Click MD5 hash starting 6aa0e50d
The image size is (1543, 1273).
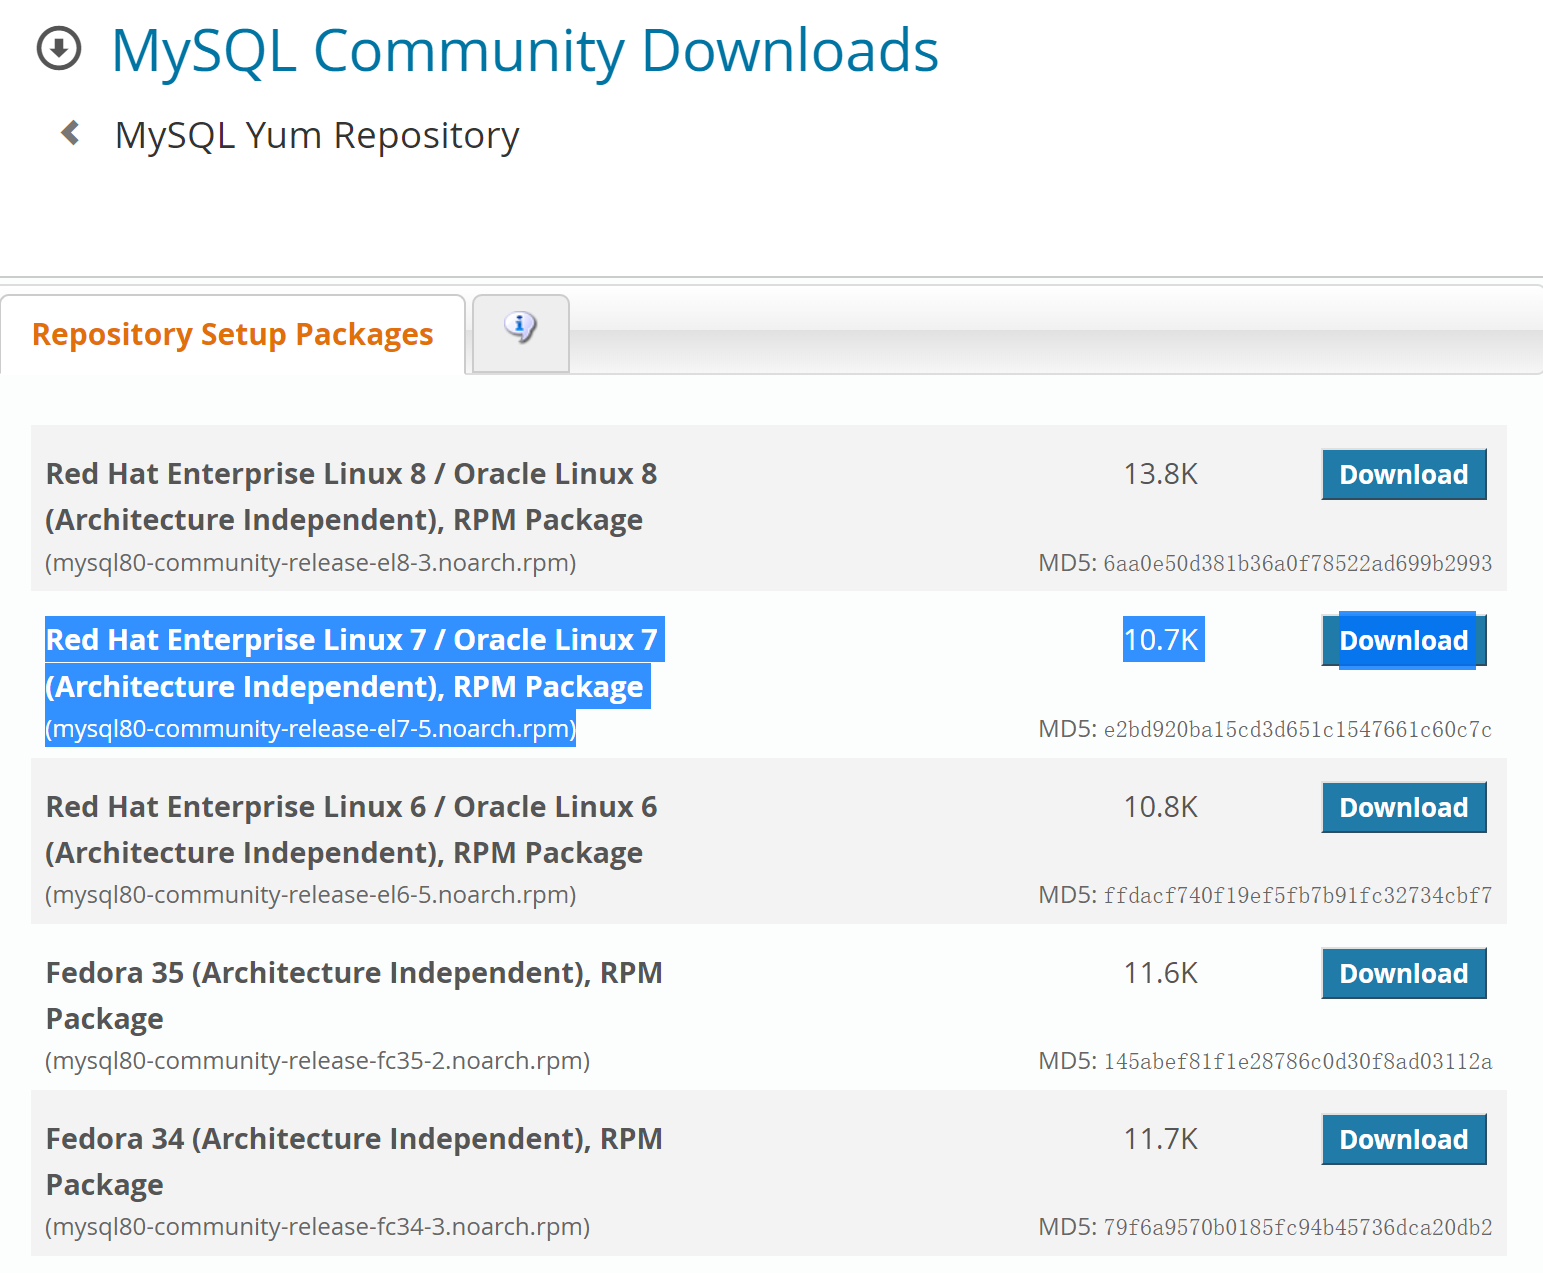[1298, 563]
